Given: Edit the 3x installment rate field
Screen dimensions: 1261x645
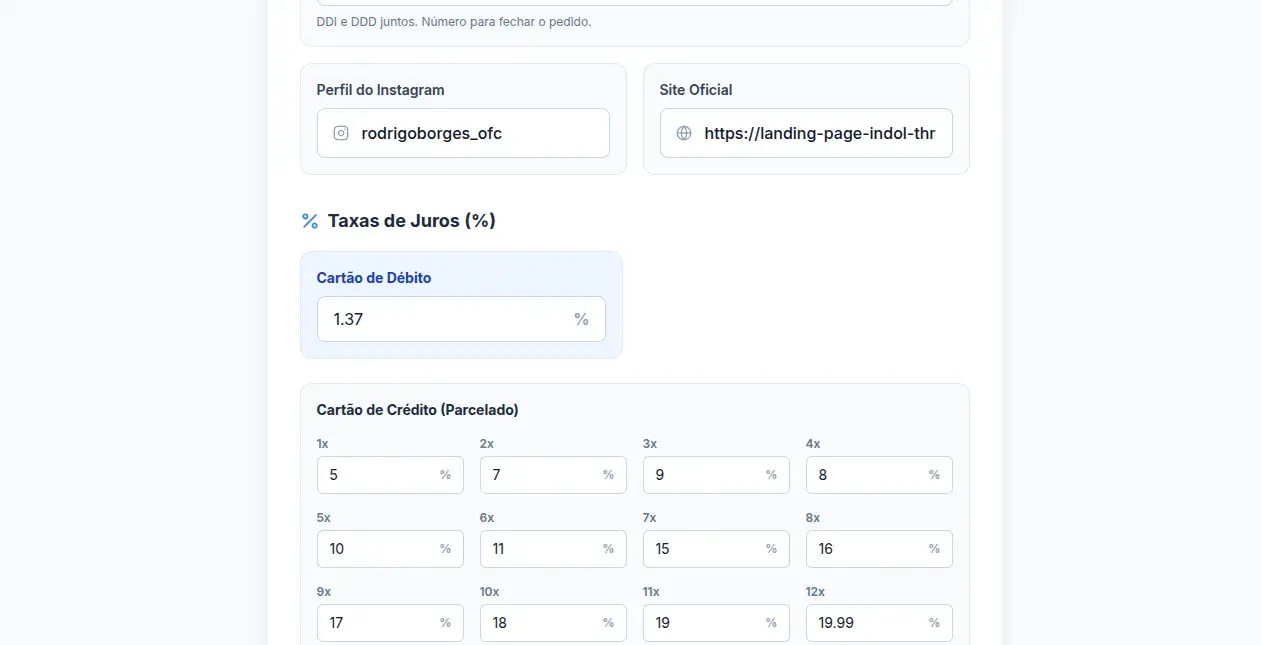Looking at the screenshot, I should pyautogui.click(x=716, y=475).
